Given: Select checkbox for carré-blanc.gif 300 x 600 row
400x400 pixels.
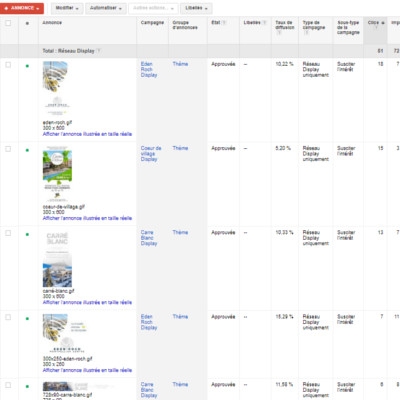Looking at the screenshot, I should click(x=8, y=233).
